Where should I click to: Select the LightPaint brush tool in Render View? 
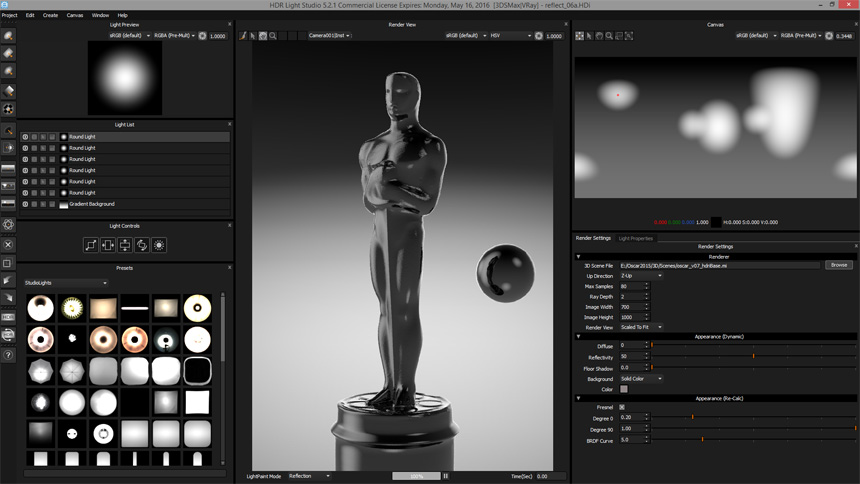[243, 36]
